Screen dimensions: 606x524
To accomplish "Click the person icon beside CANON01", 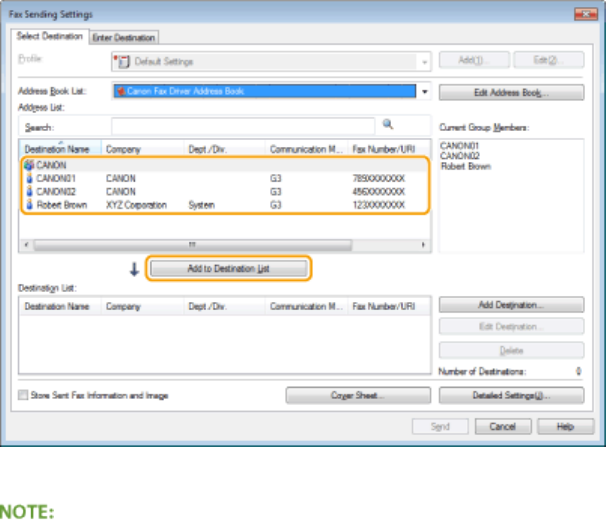I will coord(29,179).
